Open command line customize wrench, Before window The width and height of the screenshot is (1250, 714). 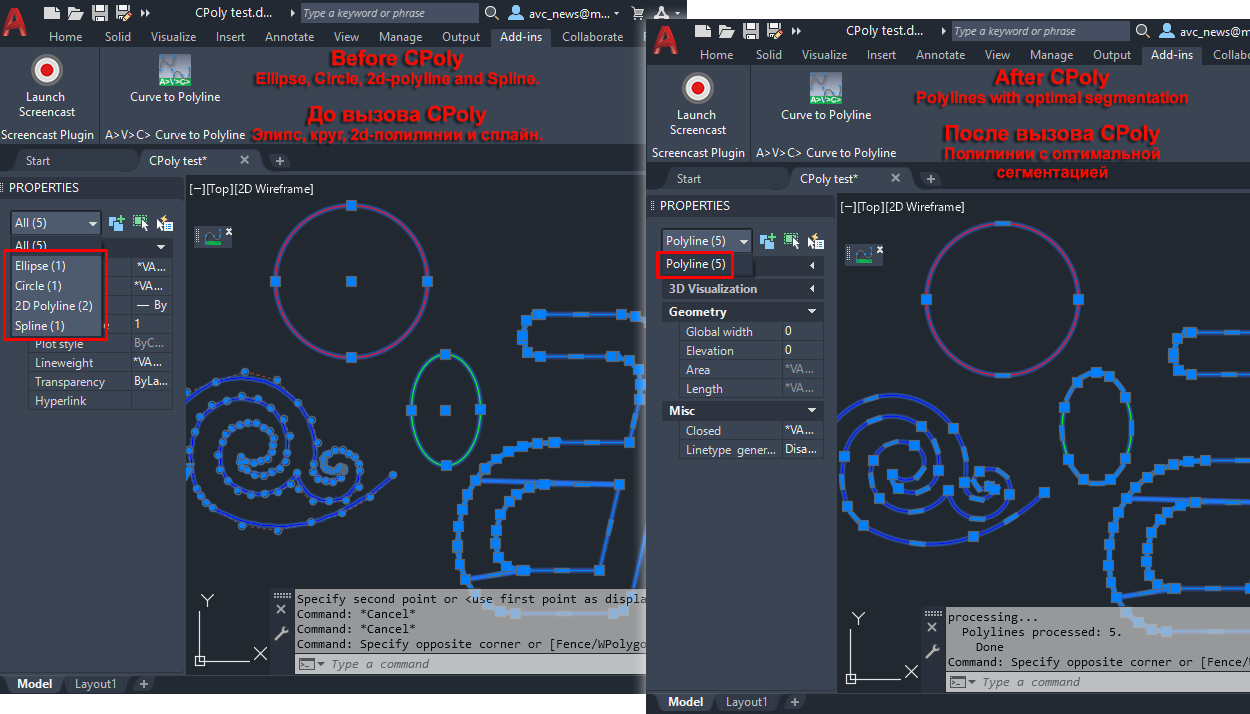coord(281,633)
